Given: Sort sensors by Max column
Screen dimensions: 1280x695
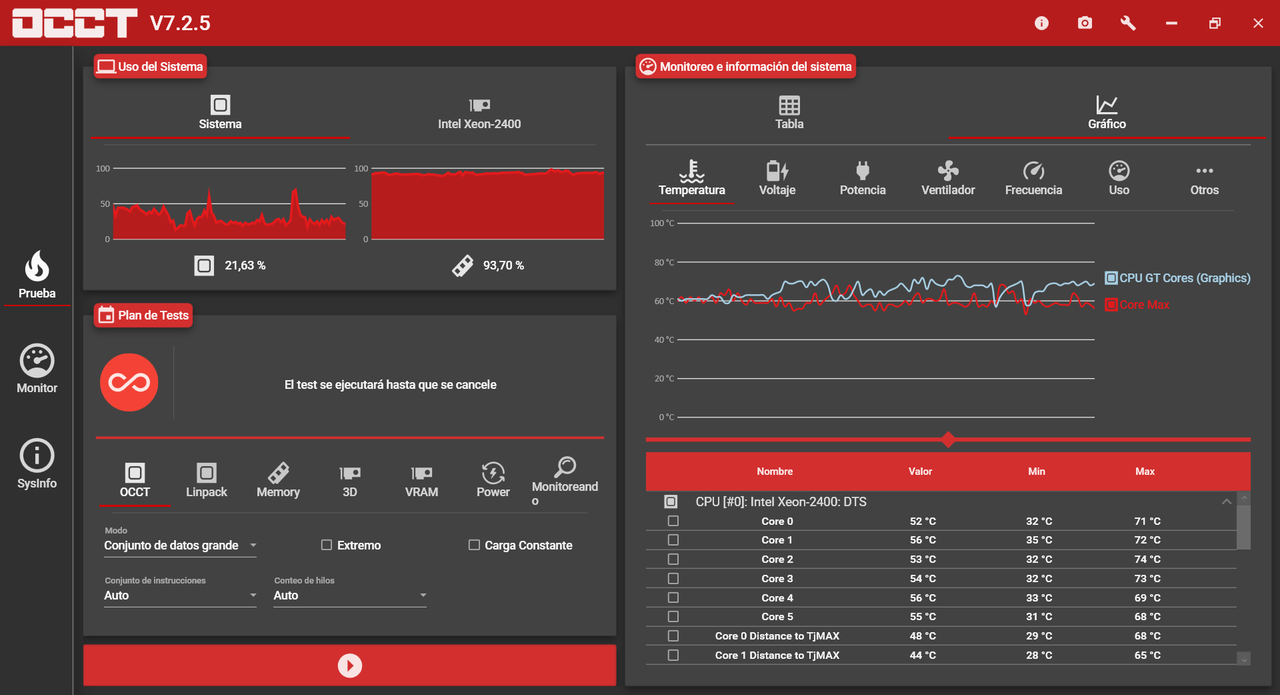Looking at the screenshot, I should (x=1145, y=471).
